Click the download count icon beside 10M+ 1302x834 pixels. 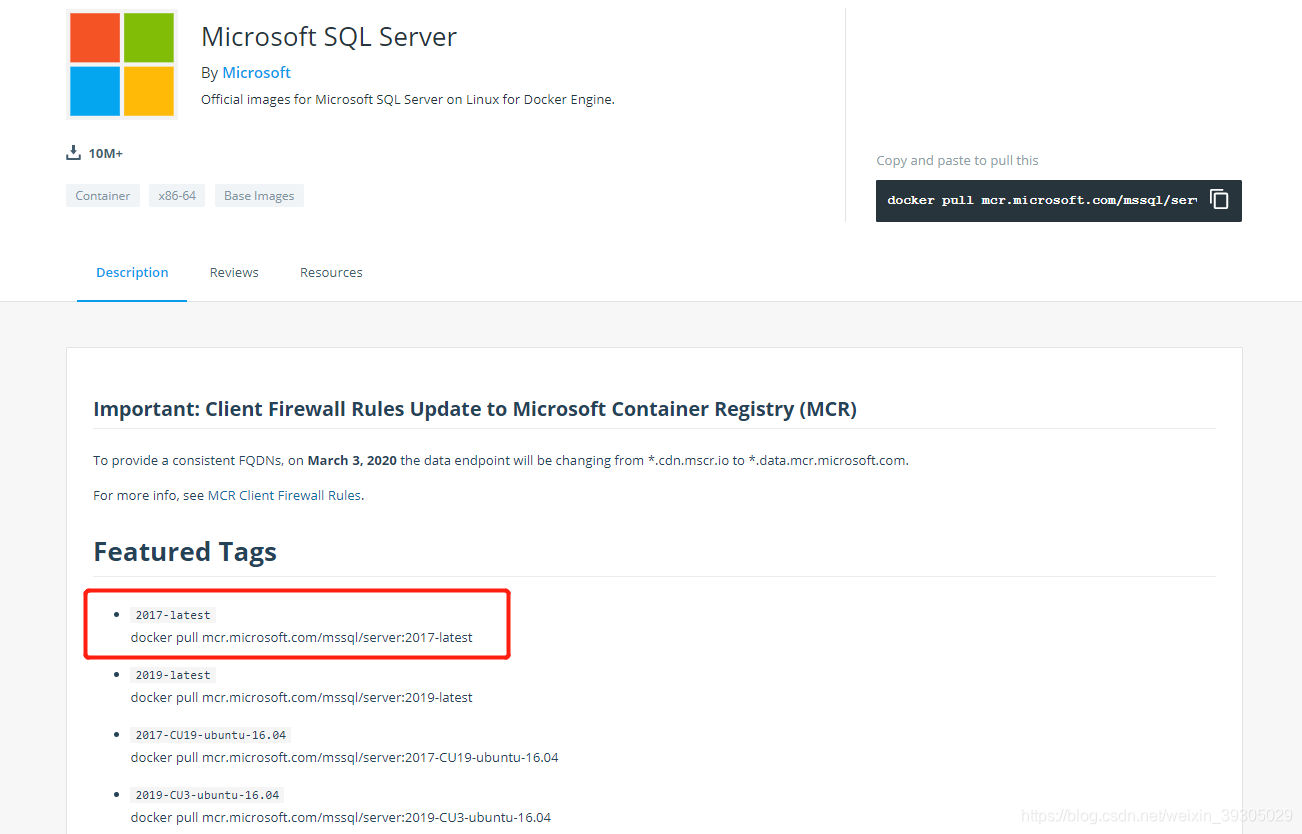click(73, 153)
